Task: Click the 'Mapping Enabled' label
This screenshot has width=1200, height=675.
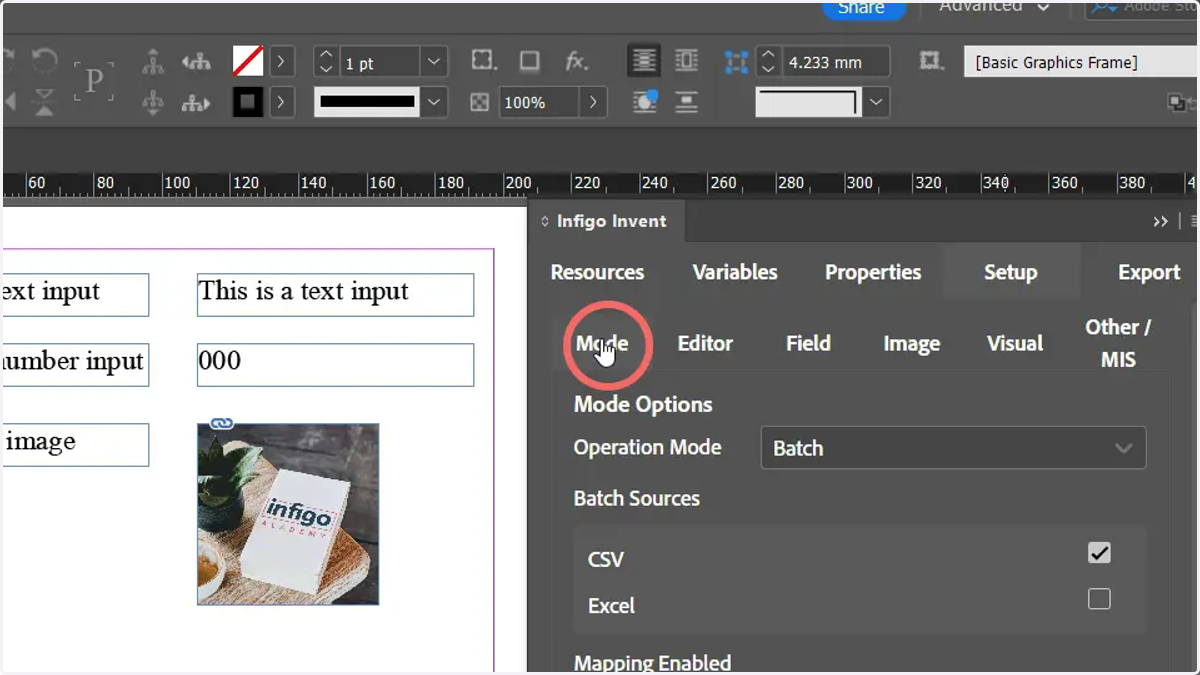Action: pos(652,663)
